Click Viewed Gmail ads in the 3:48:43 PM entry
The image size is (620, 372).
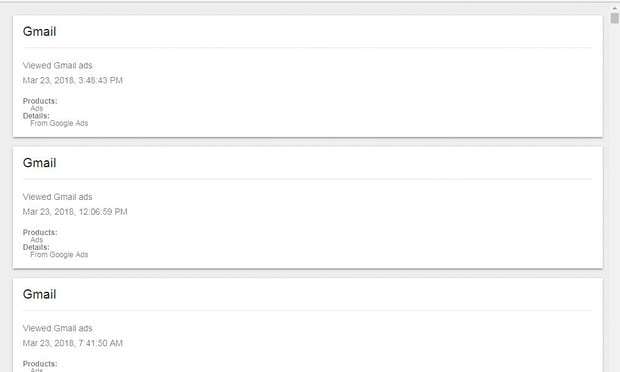tap(57, 65)
